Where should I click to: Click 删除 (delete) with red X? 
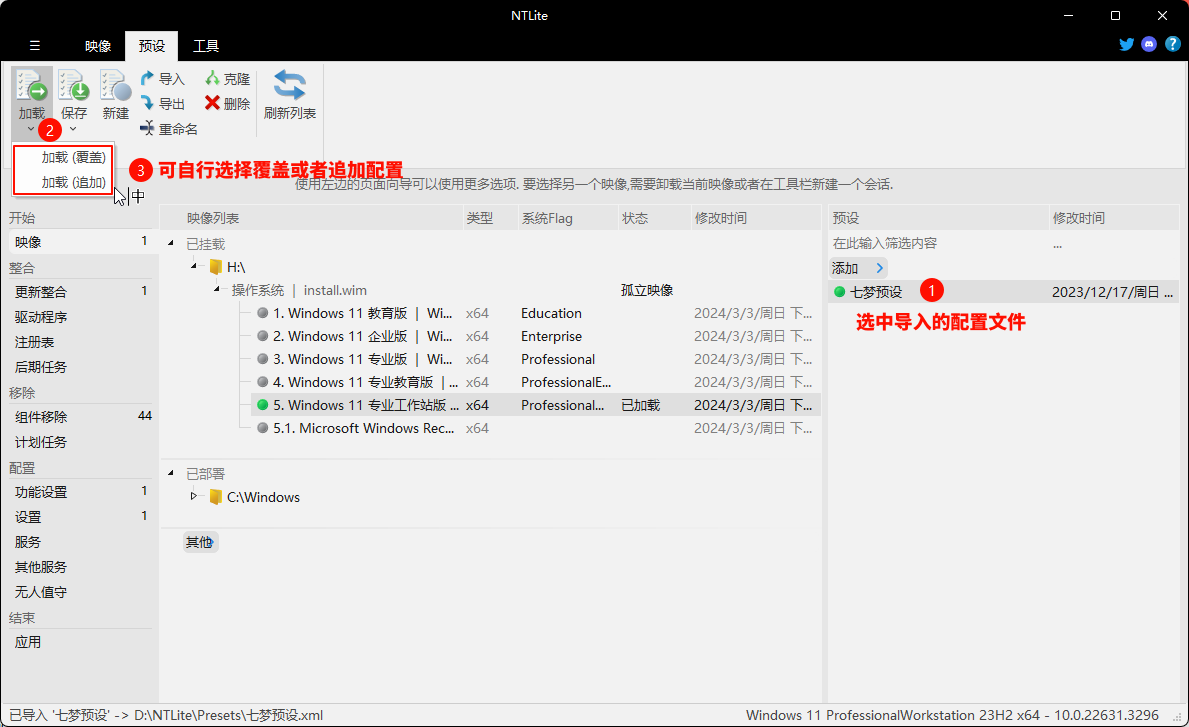click(x=227, y=103)
